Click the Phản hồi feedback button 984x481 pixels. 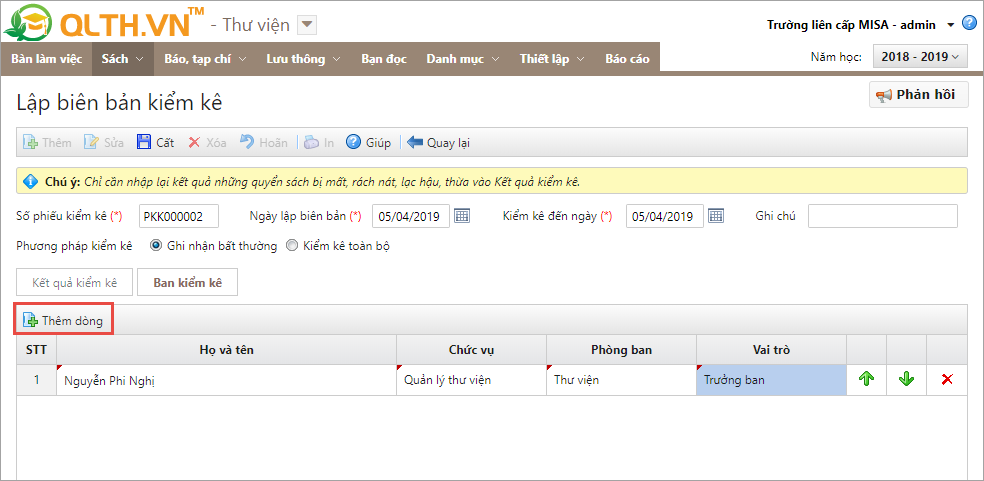(919, 95)
